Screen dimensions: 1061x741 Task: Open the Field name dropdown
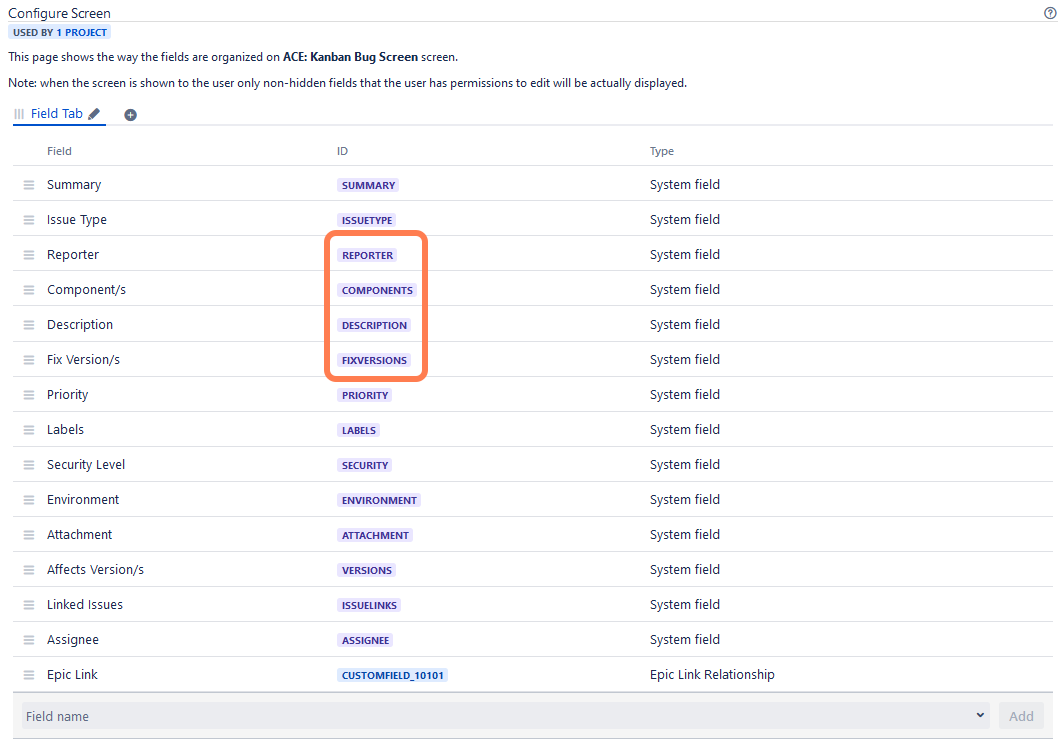point(506,716)
